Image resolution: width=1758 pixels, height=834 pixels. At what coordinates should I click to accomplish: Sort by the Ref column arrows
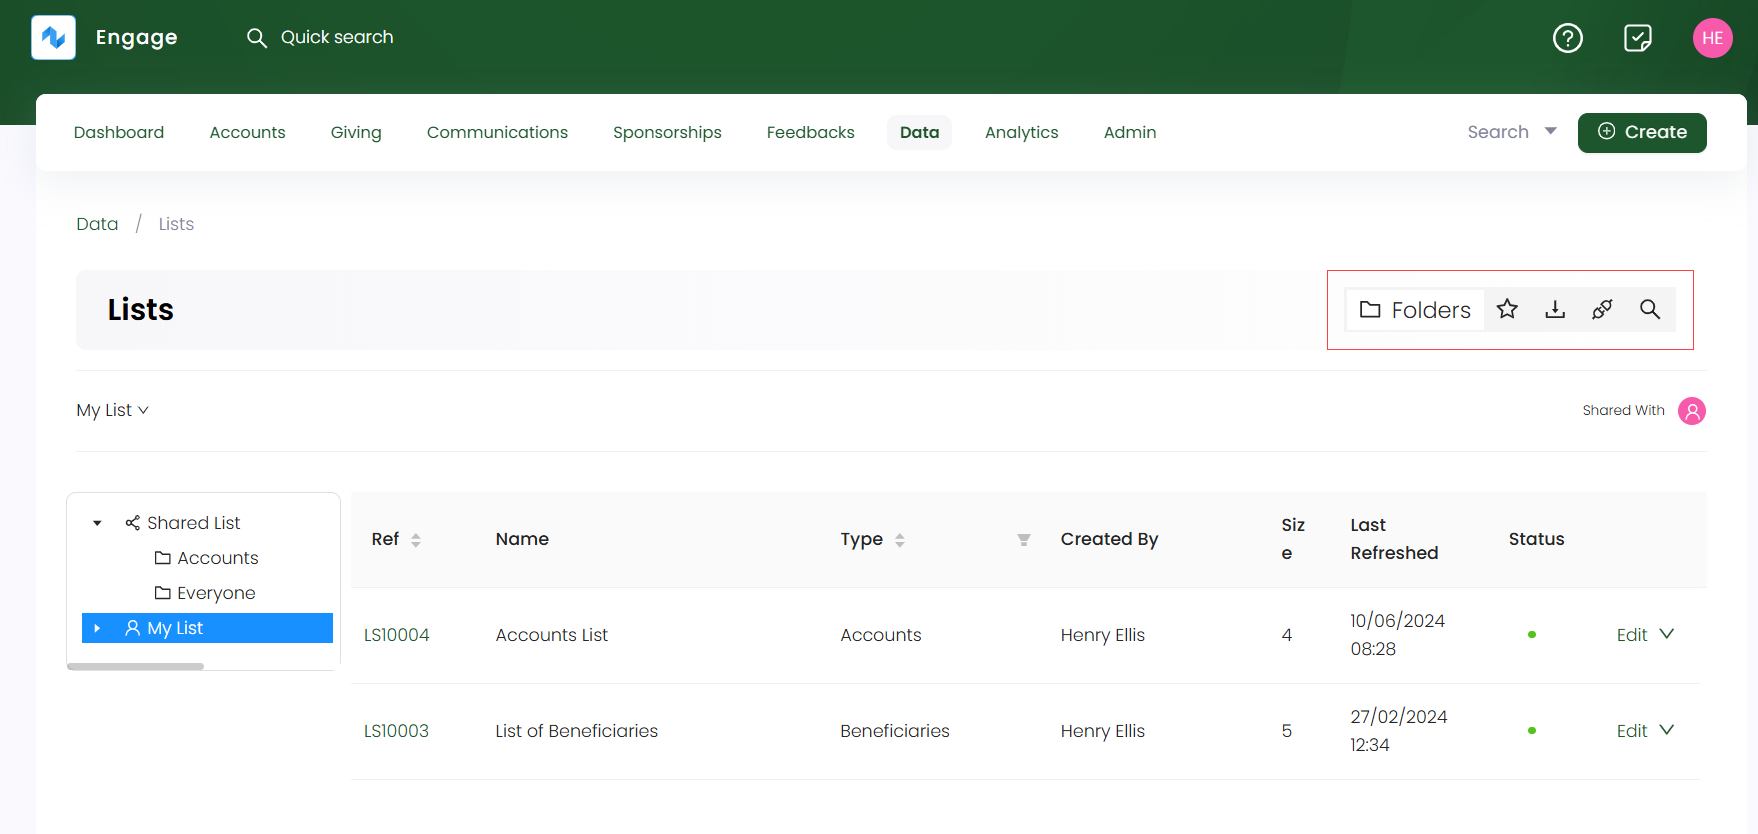click(416, 540)
